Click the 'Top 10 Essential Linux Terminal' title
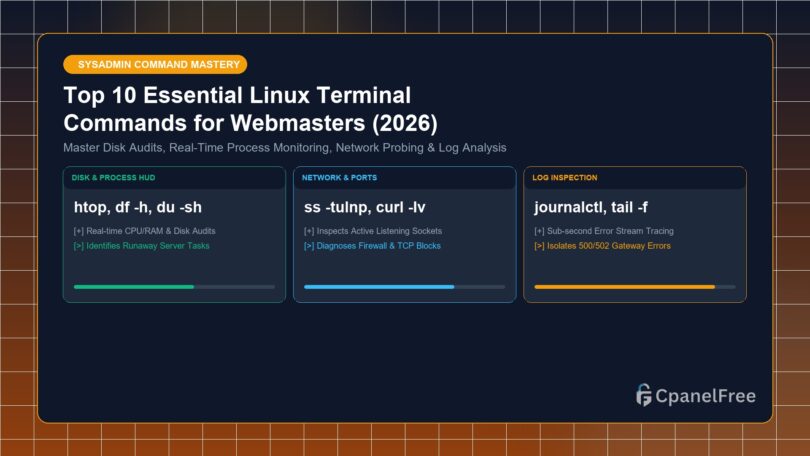This screenshot has height=456, width=810. (x=237, y=96)
